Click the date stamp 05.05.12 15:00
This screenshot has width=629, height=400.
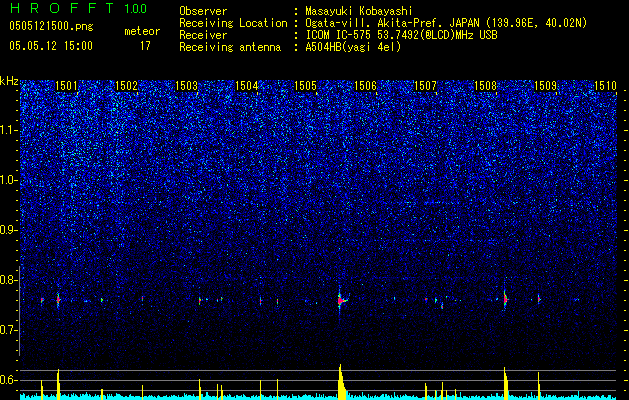51,46
